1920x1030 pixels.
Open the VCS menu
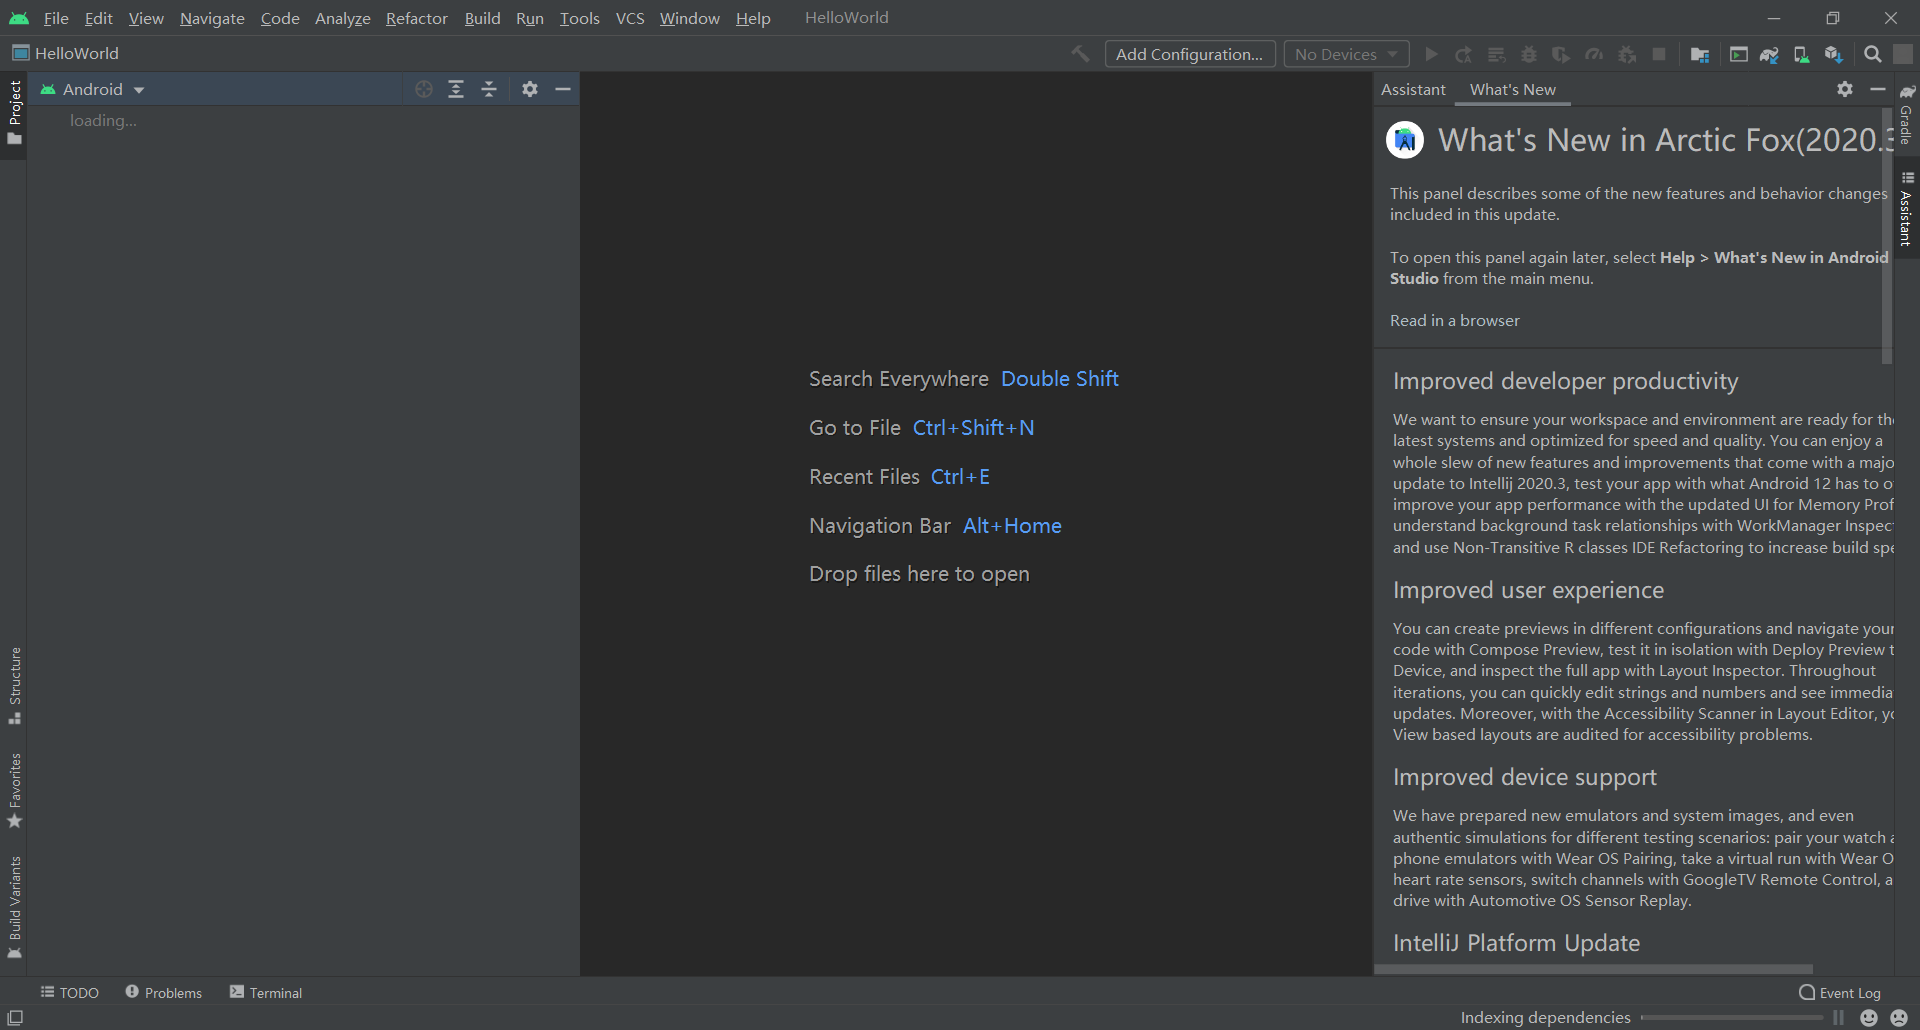click(x=630, y=18)
